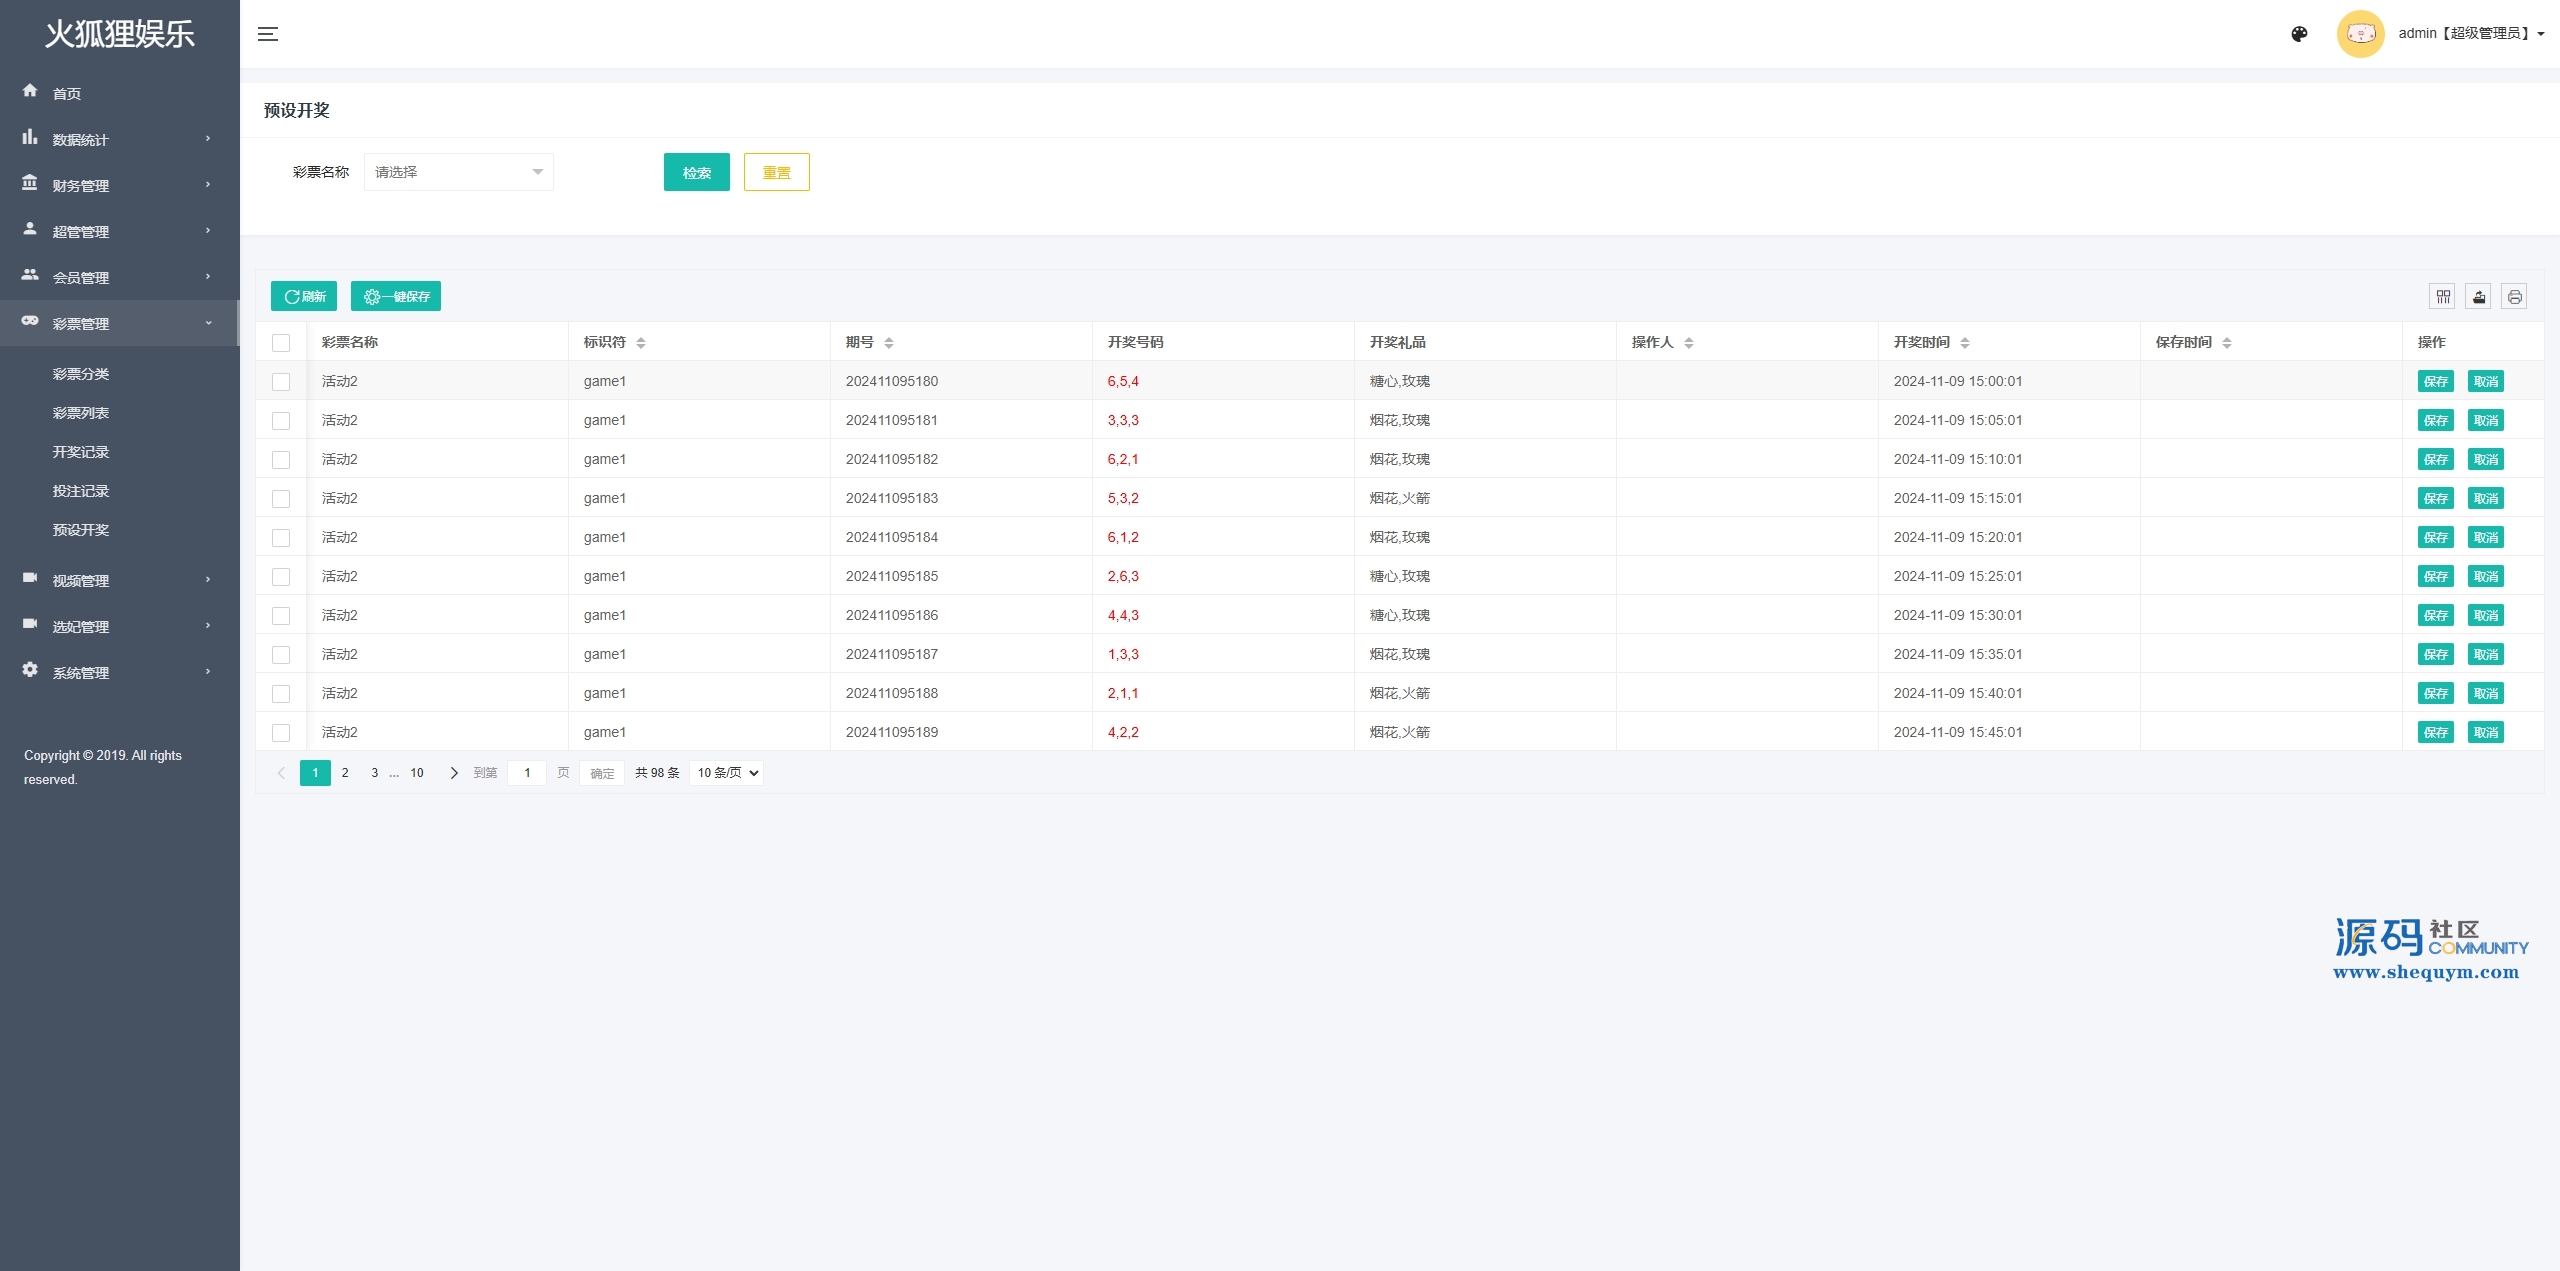This screenshot has height=1271, width=2560.
Task: Click the print table icon
Action: (2514, 297)
